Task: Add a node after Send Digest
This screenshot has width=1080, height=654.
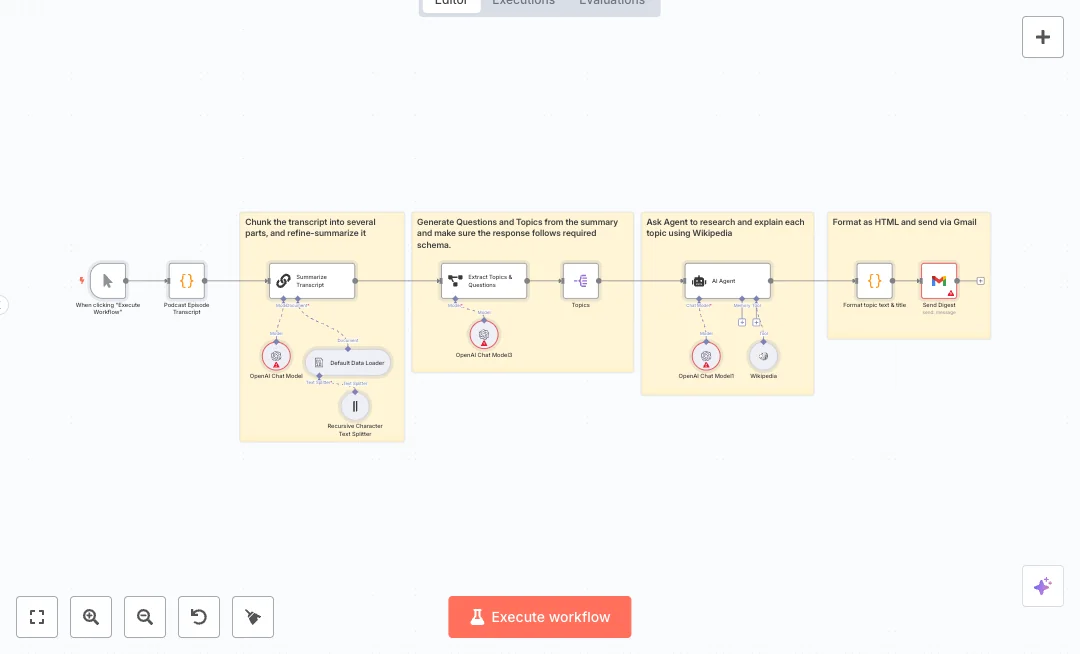Action: 980,281
